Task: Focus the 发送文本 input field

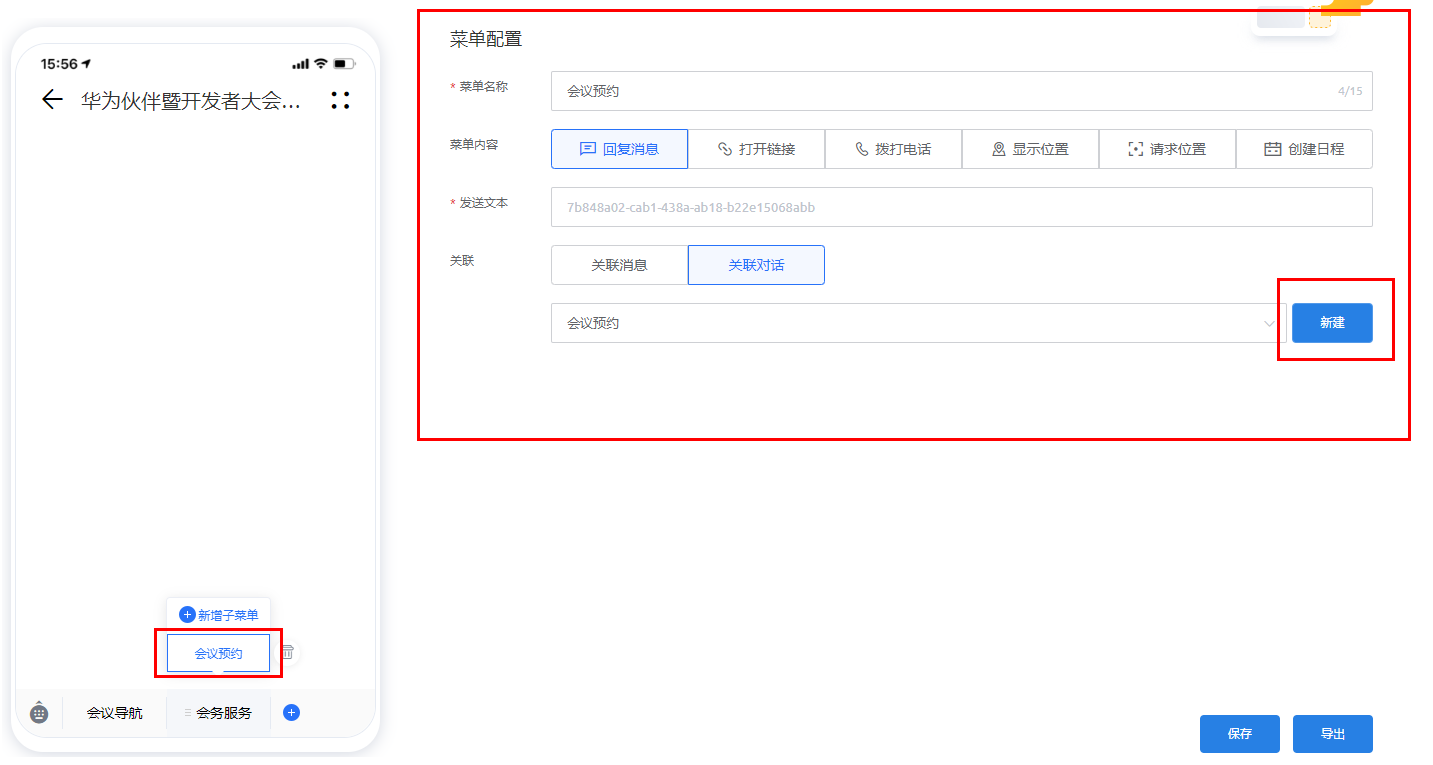Action: [961, 207]
